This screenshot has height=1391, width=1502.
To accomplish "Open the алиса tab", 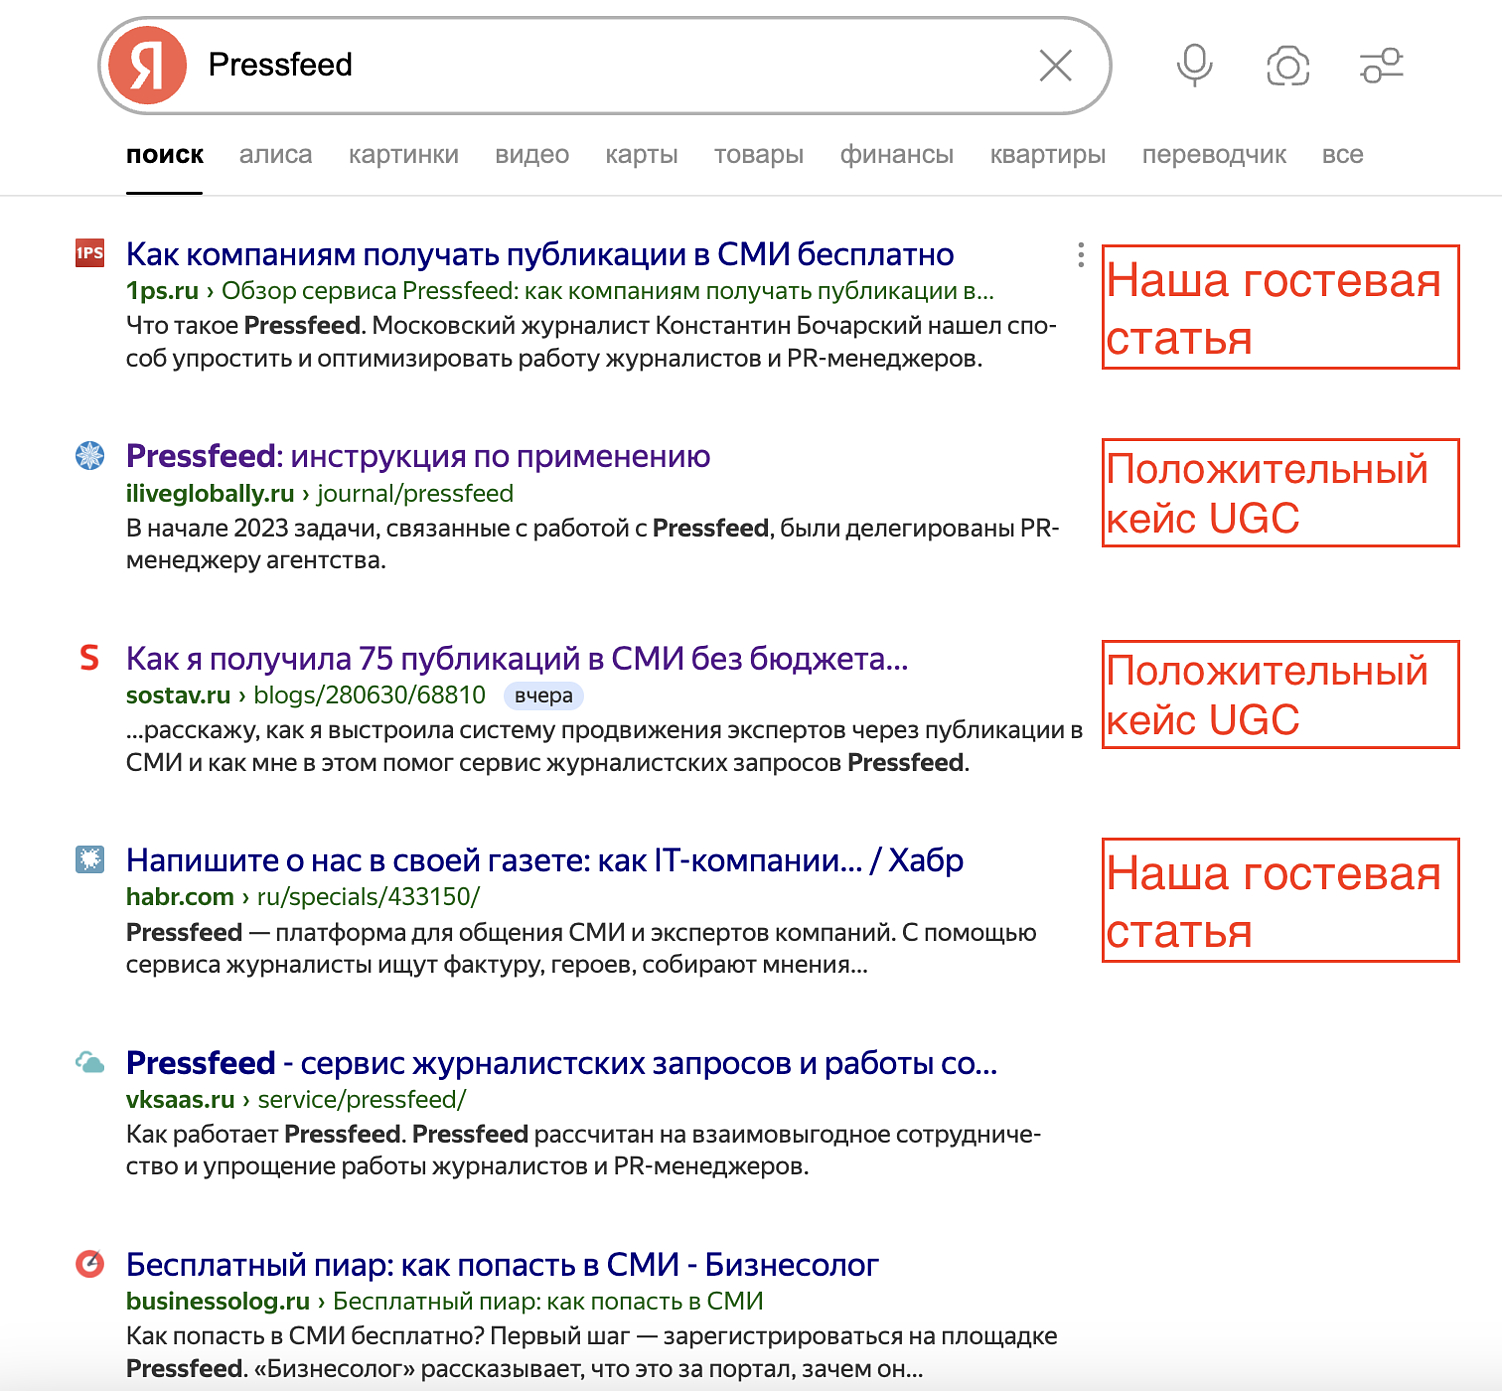I will 275,155.
